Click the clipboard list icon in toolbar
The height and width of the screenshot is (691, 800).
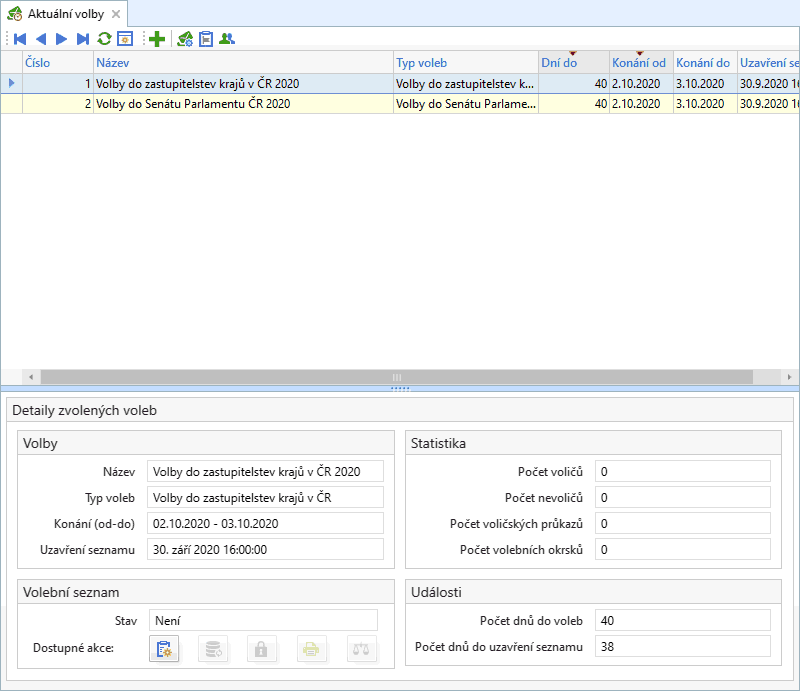206,39
